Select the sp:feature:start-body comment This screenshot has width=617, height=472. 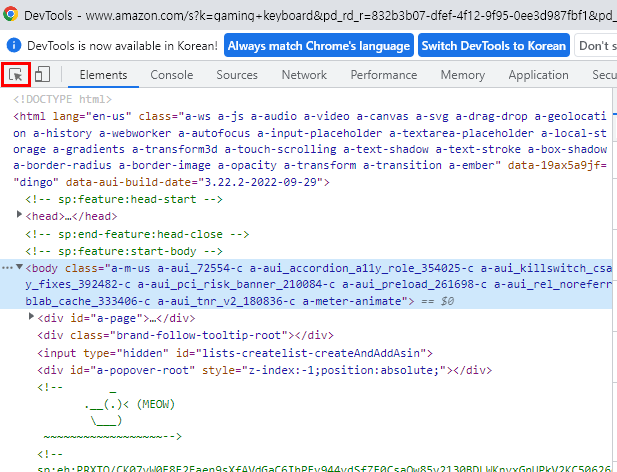[x=124, y=251]
